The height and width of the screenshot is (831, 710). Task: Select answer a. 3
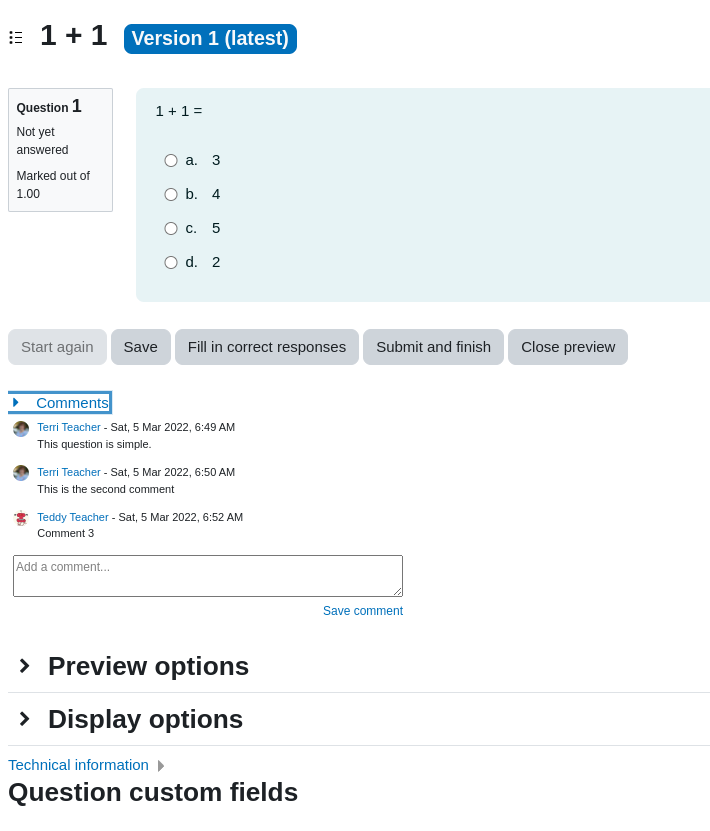click(171, 160)
